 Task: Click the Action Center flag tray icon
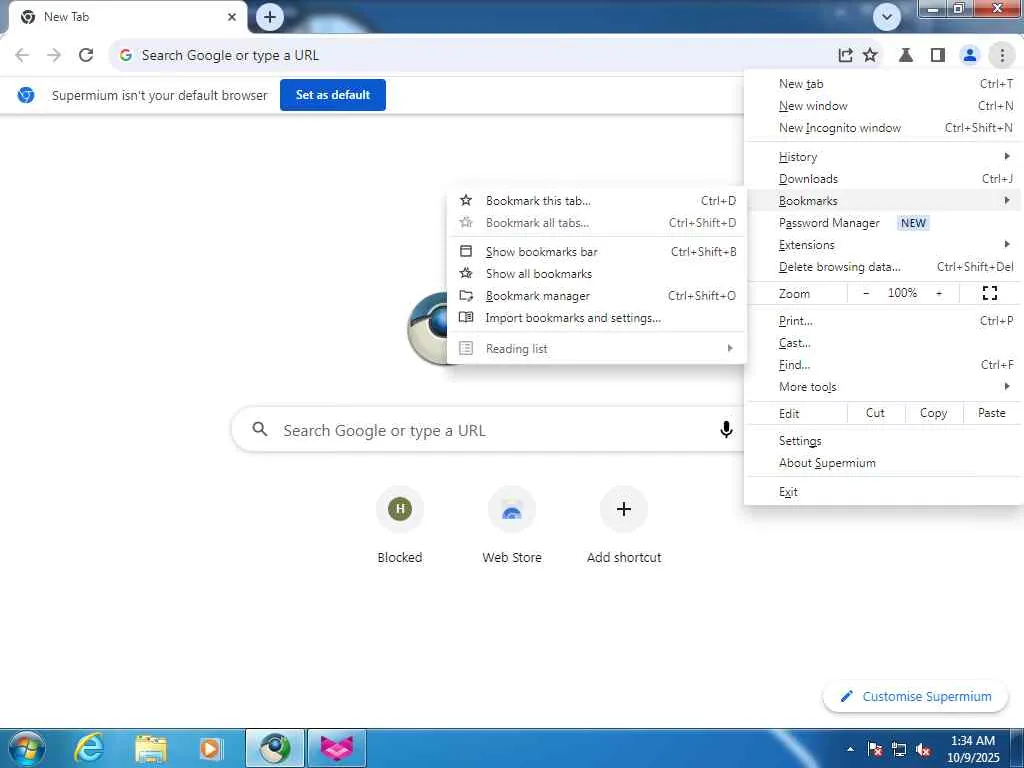point(875,749)
